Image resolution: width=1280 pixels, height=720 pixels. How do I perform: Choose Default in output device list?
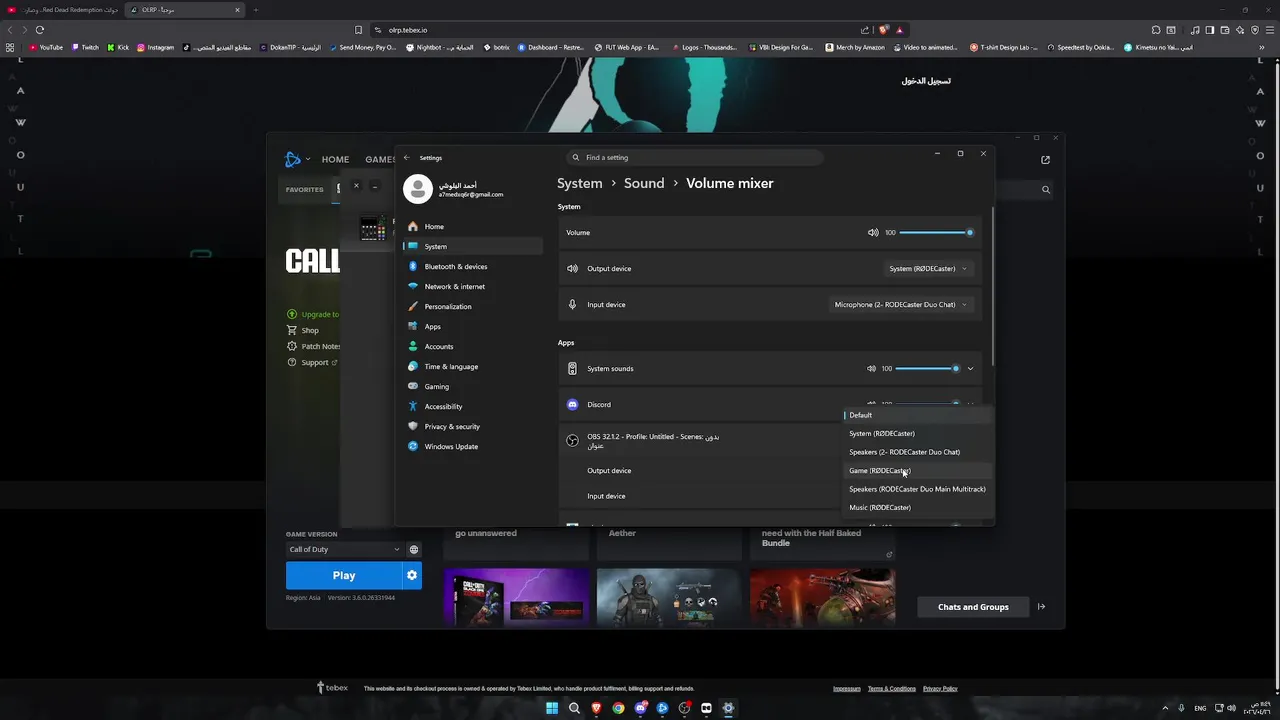917,415
